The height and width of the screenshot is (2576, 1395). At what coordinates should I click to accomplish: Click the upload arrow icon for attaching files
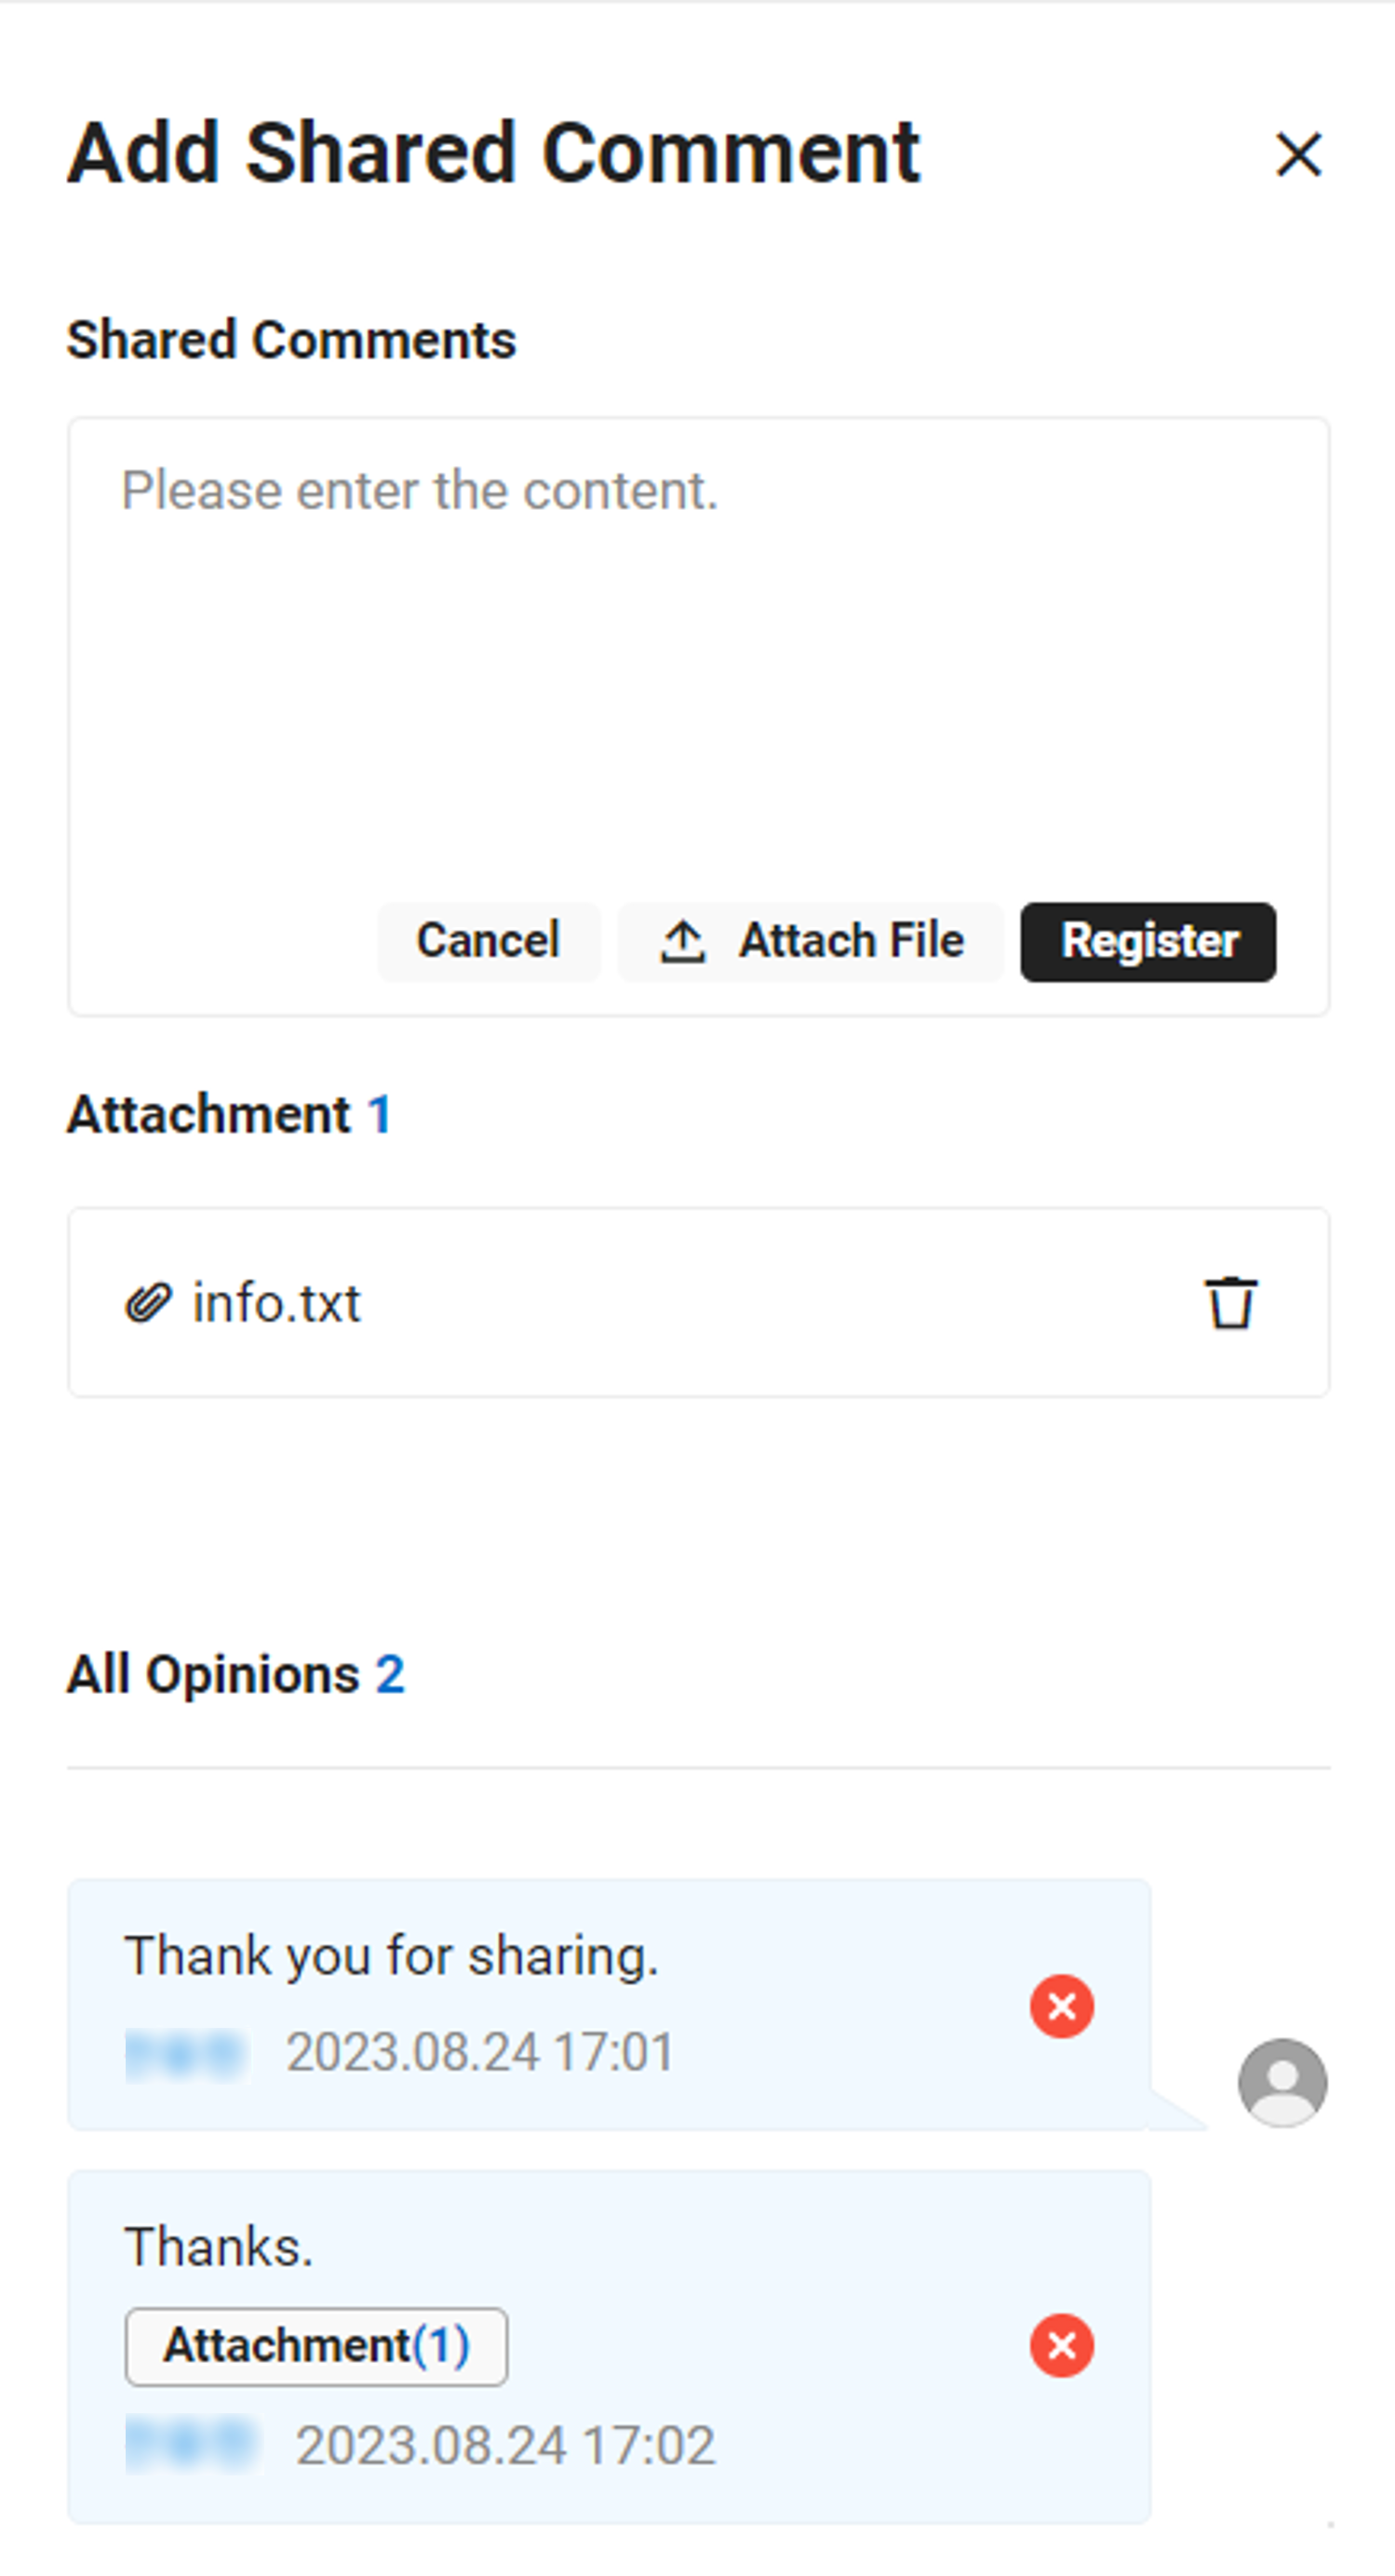pyautogui.click(x=683, y=942)
